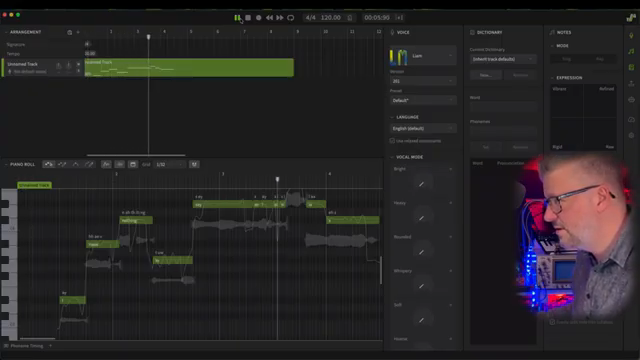
Task: Click the 00:05:90 playback time display
Action: (377, 18)
